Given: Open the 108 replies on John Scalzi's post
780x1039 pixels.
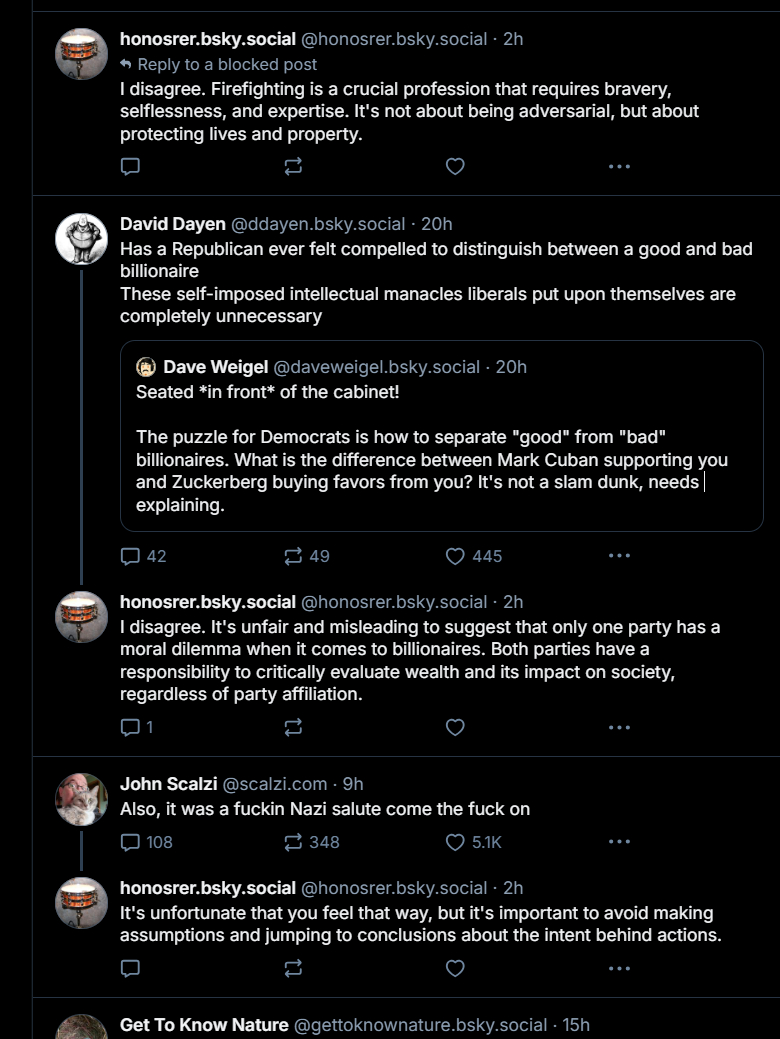Looking at the screenshot, I should (x=146, y=842).
